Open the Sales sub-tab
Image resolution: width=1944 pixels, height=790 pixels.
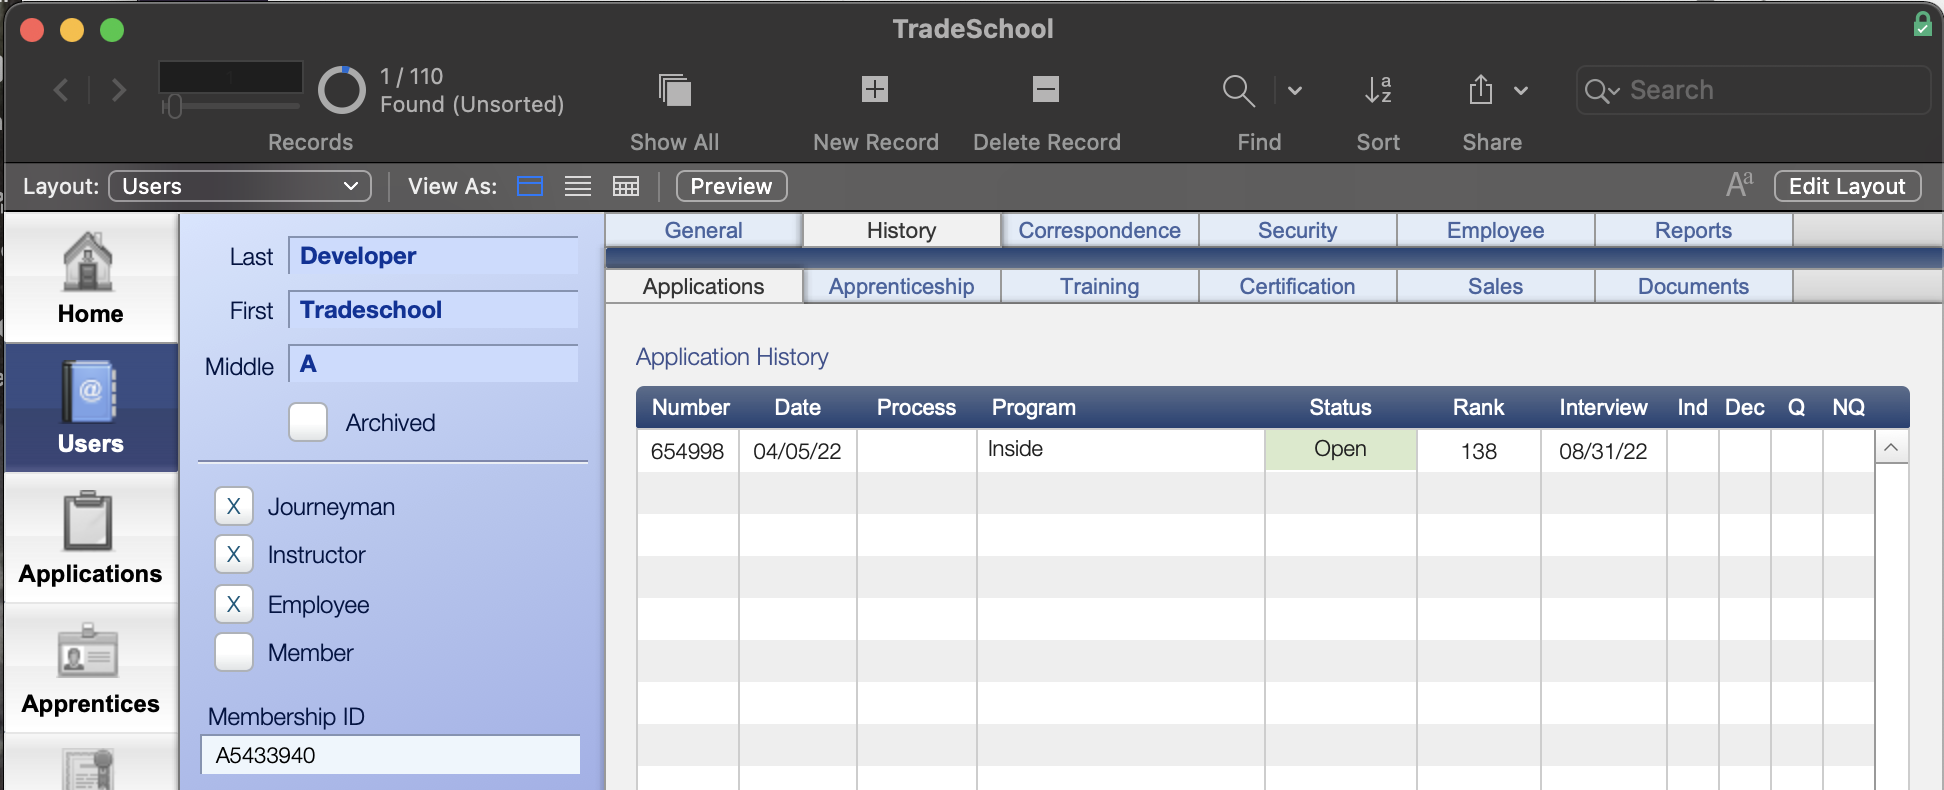click(1495, 286)
